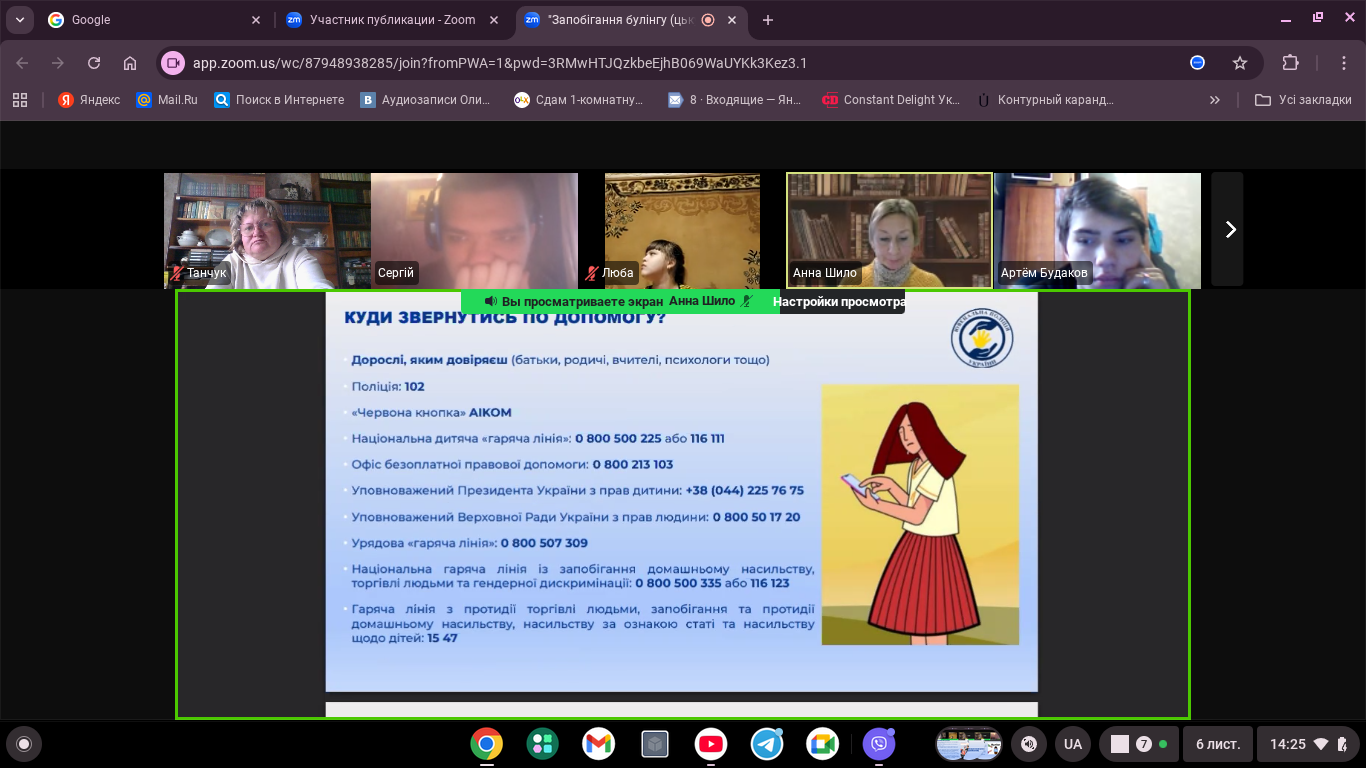Open the tab search dropdown arrow

(19, 20)
